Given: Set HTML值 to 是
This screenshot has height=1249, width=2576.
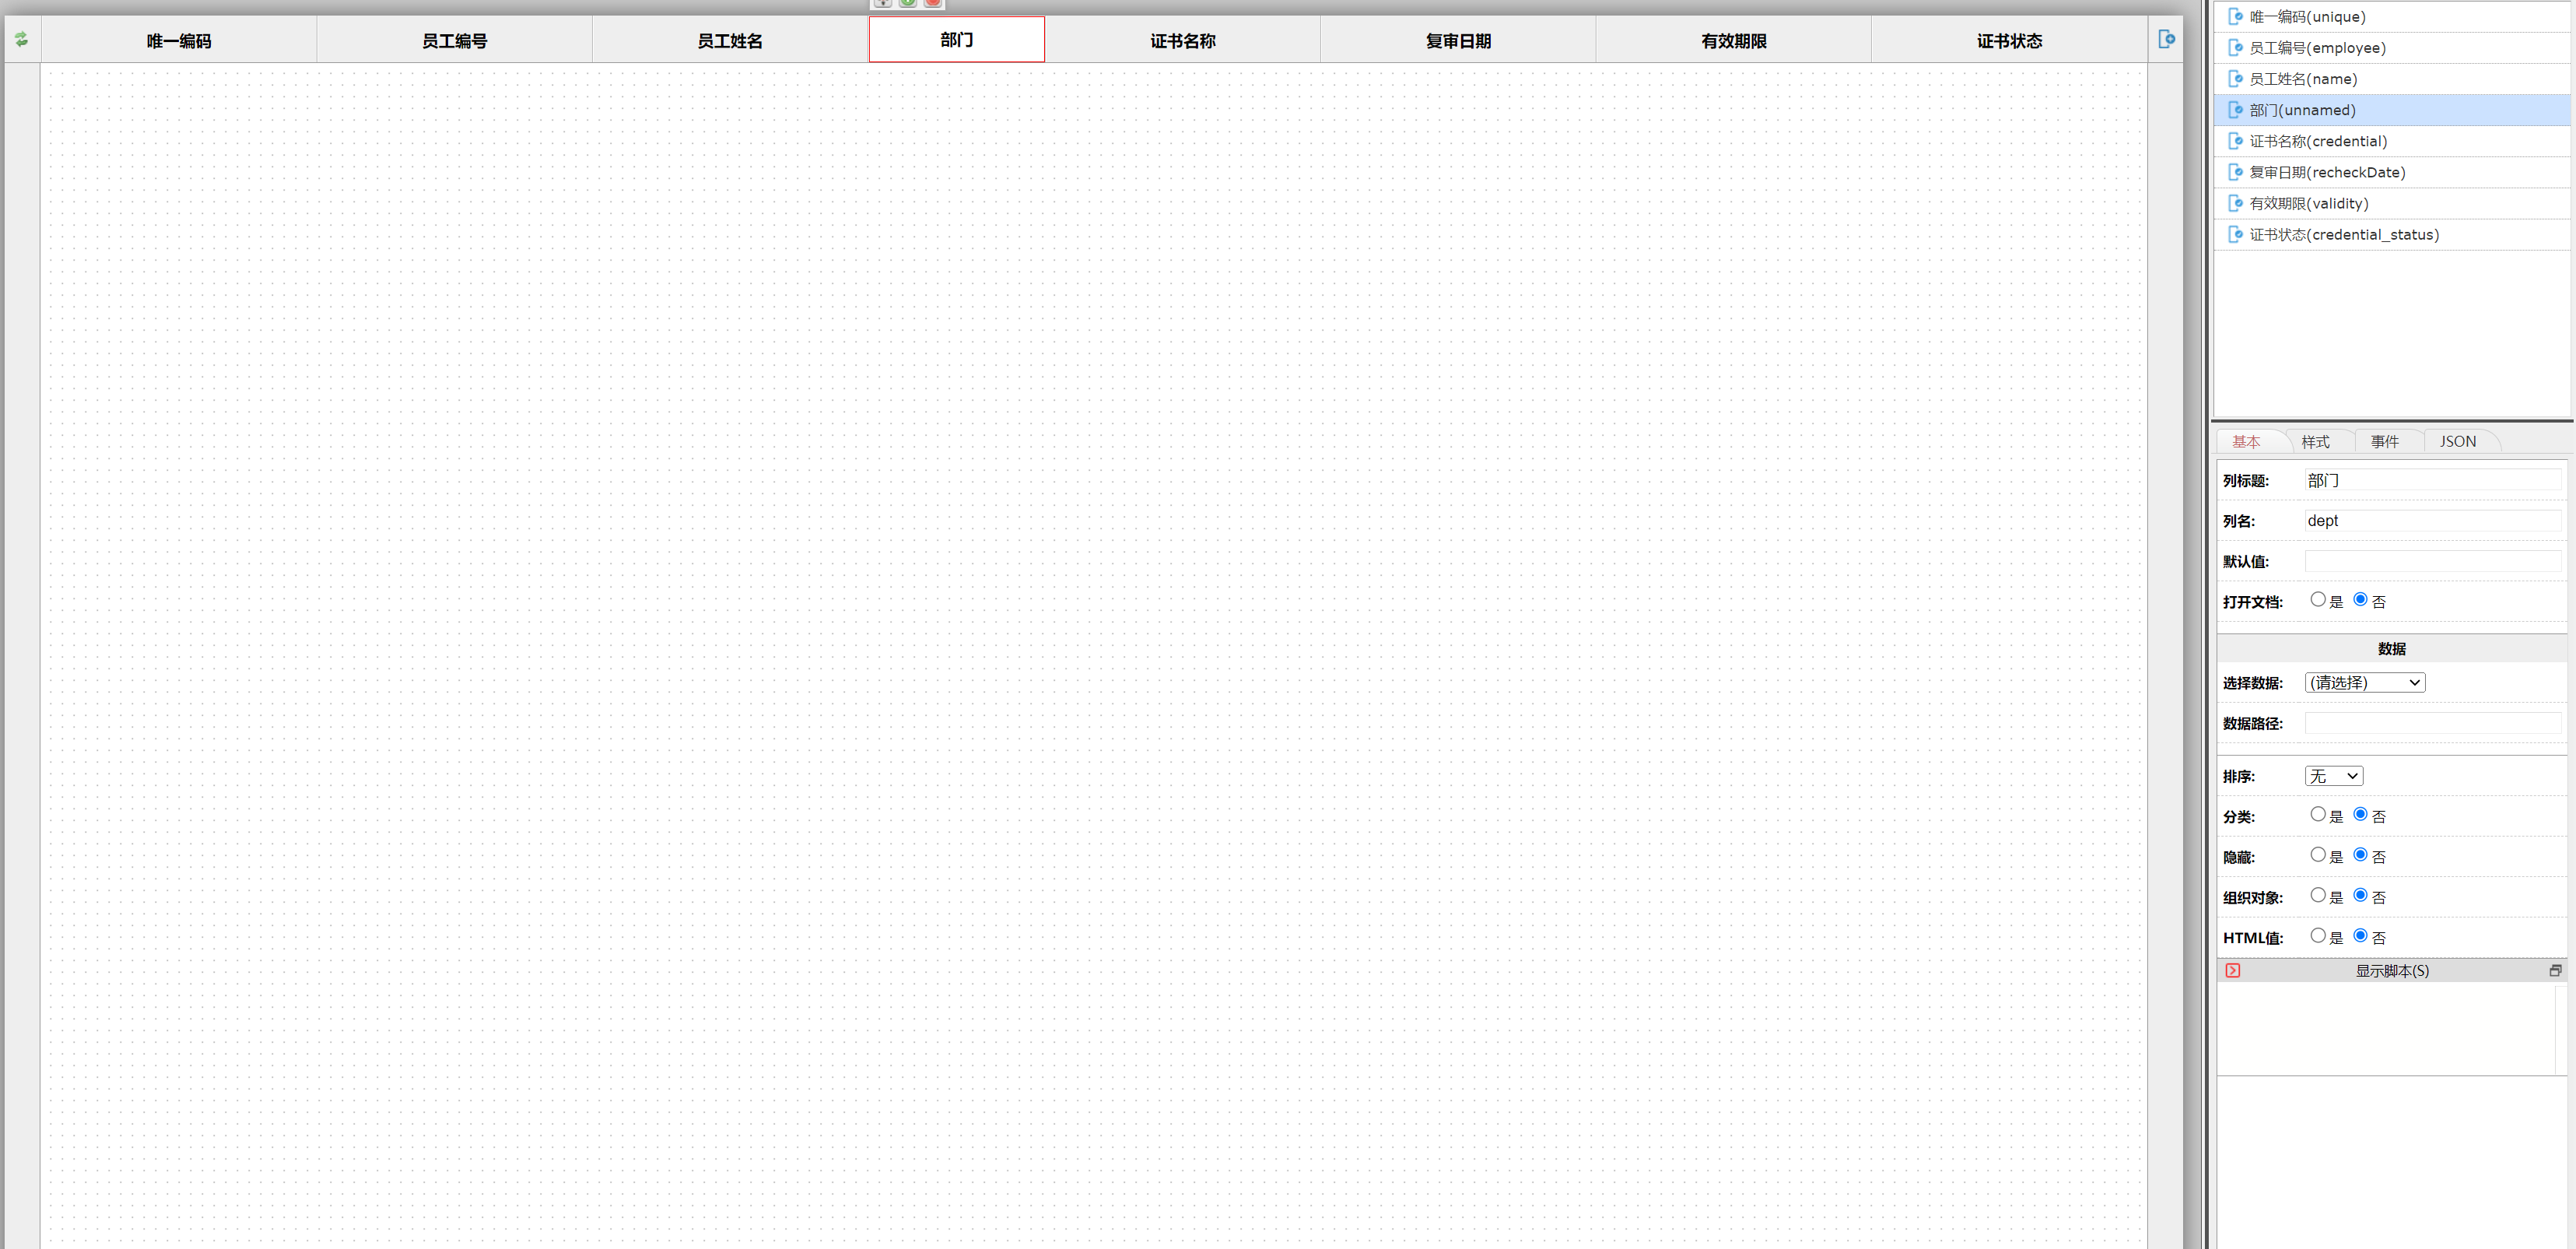Looking at the screenshot, I should (x=2317, y=936).
